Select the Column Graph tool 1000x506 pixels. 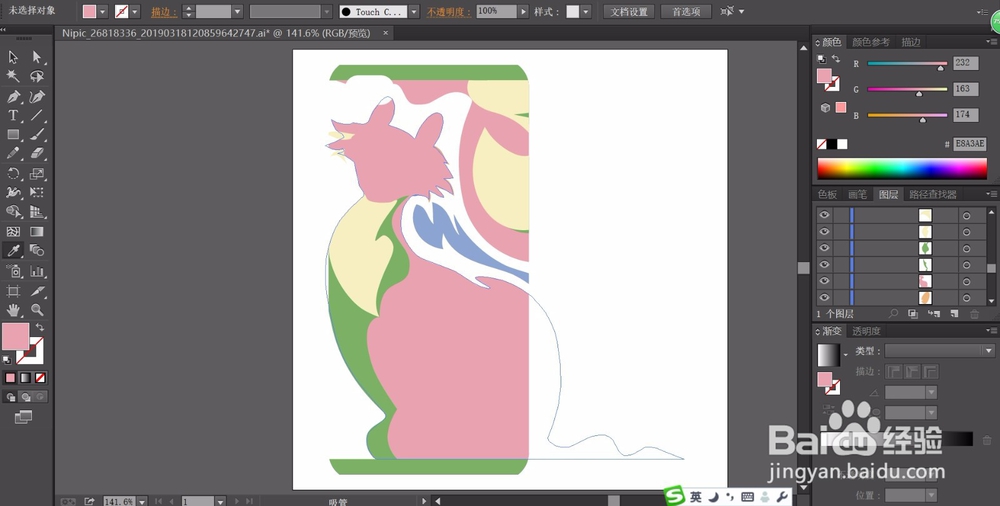click(x=37, y=271)
